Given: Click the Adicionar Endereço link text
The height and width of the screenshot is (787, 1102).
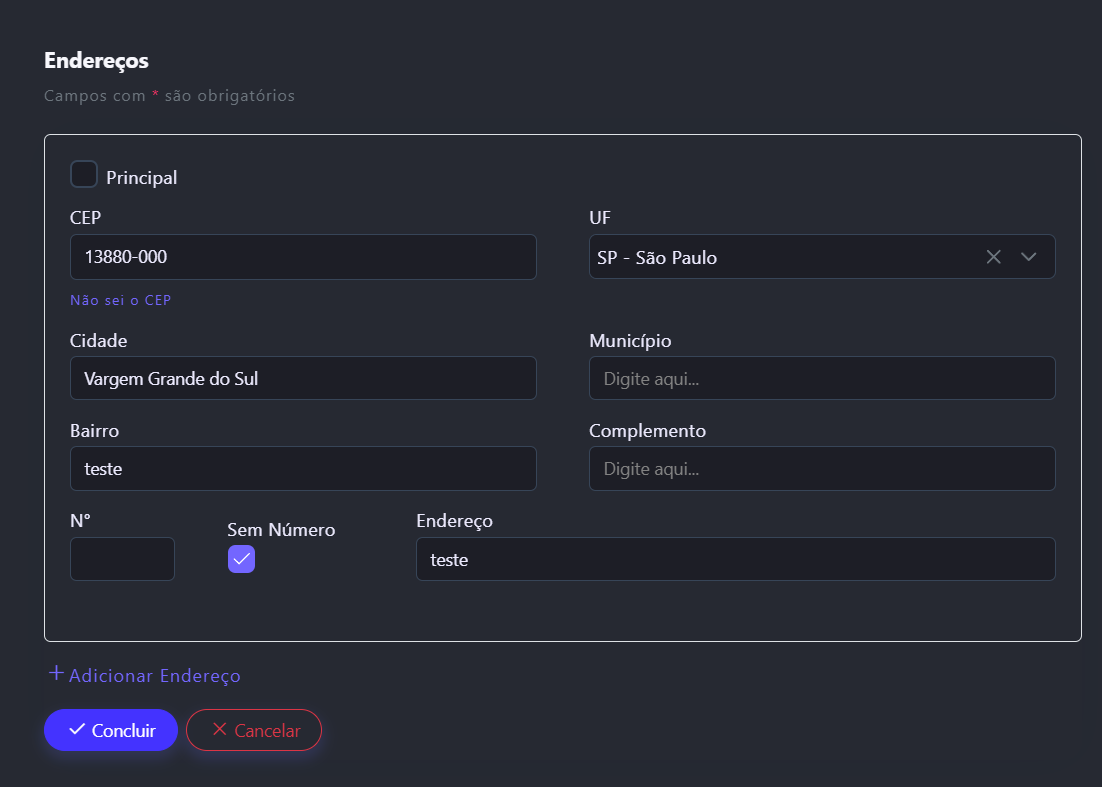Looking at the screenshot, I should pyautogui.click(x=154, y=676).
